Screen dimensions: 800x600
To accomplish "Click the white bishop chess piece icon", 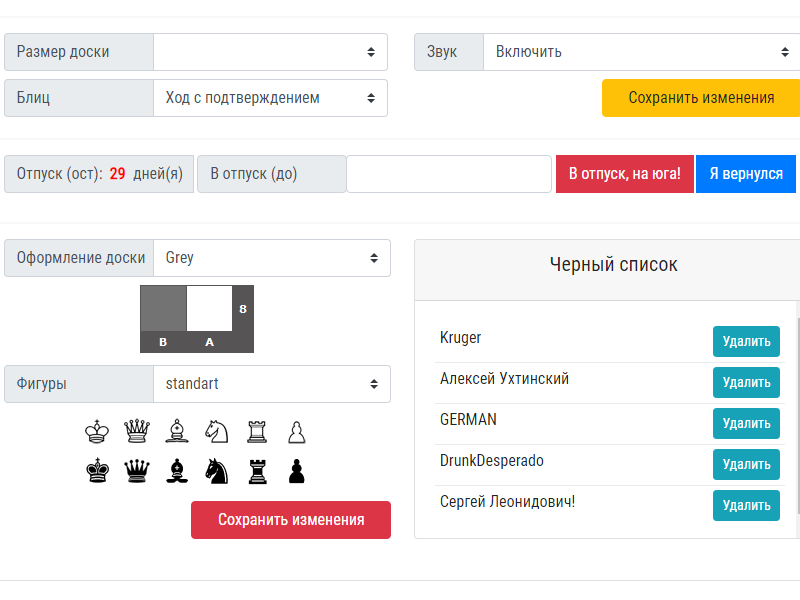I will tap(176, 432).
